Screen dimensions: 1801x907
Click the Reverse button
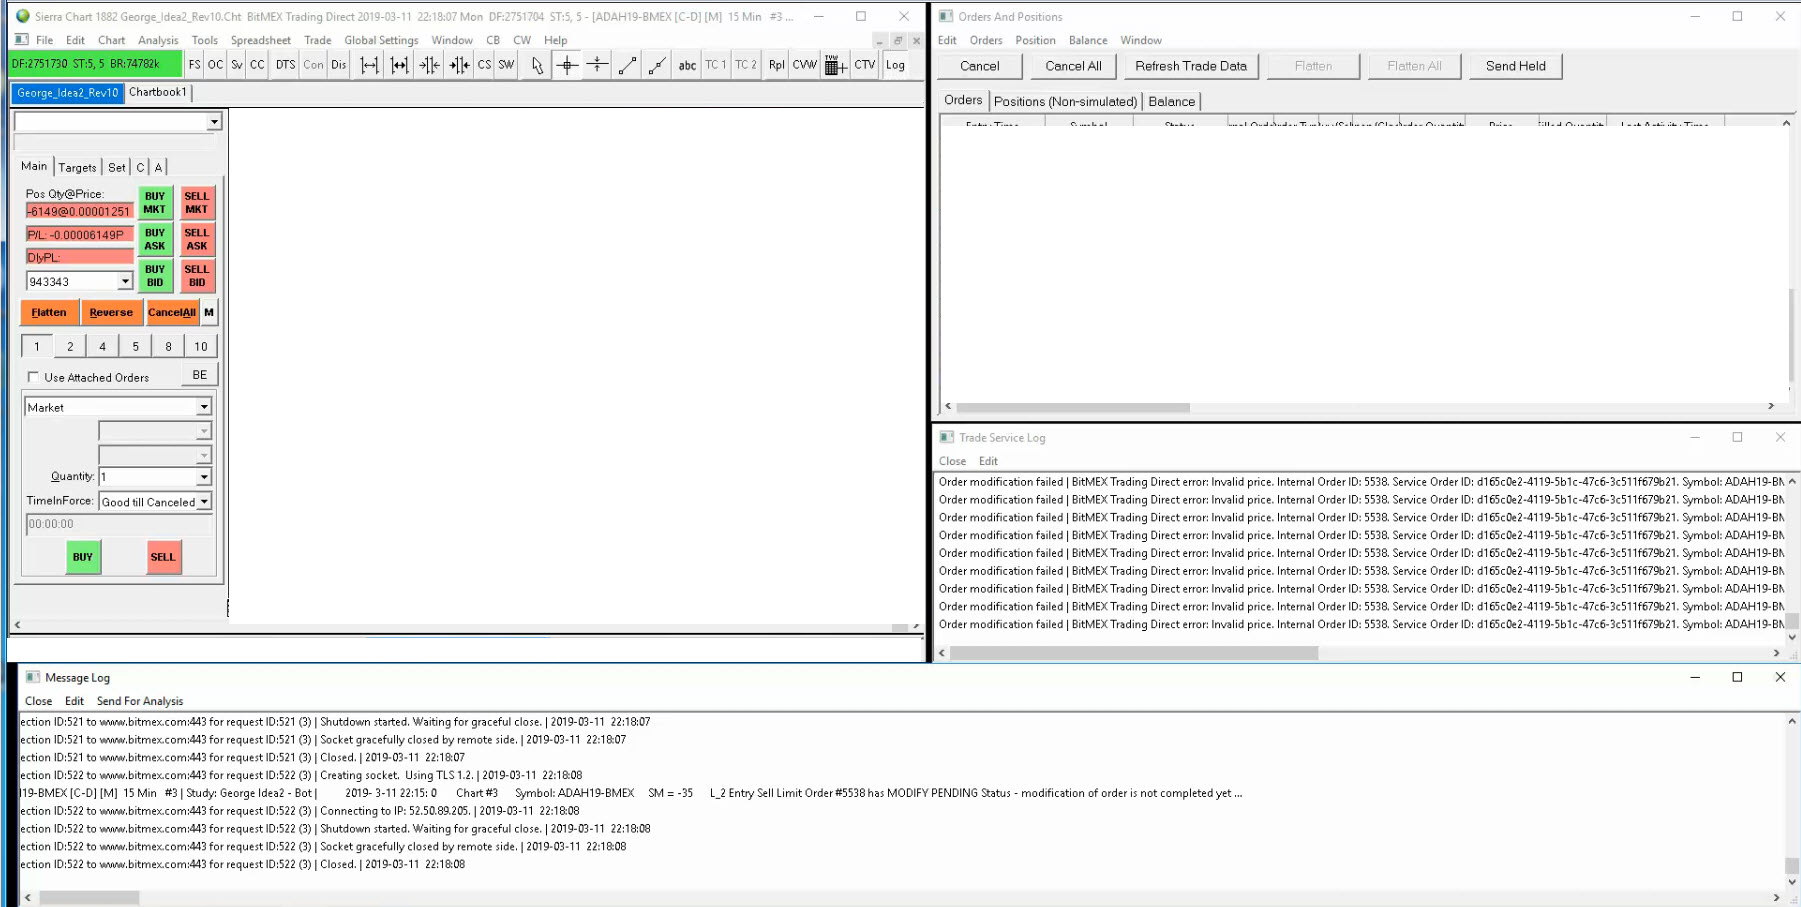[111, 312]
